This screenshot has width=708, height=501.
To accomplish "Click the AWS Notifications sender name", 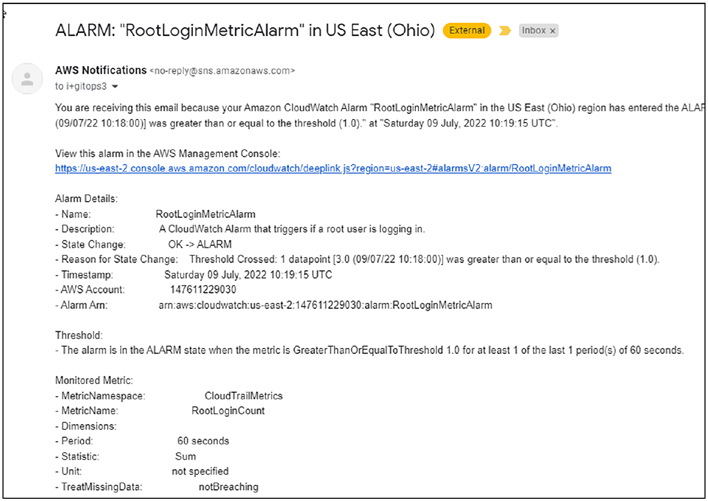I will pos(101,70).
